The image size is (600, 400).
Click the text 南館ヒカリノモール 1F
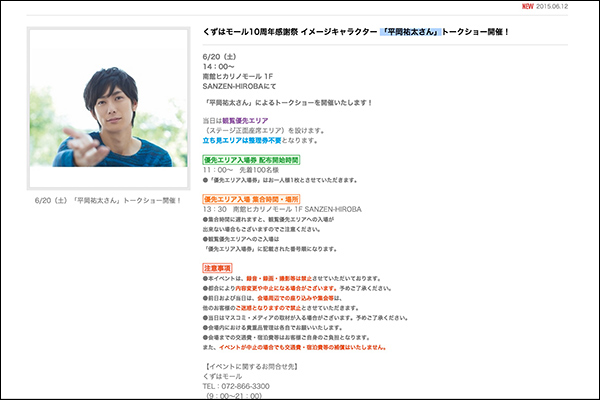(x=238, y=77)
